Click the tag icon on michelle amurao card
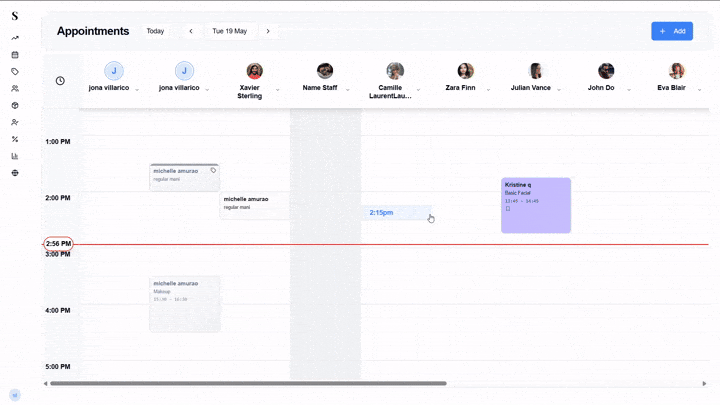This screenshot has height=405, width=720. tap(213, 170)
